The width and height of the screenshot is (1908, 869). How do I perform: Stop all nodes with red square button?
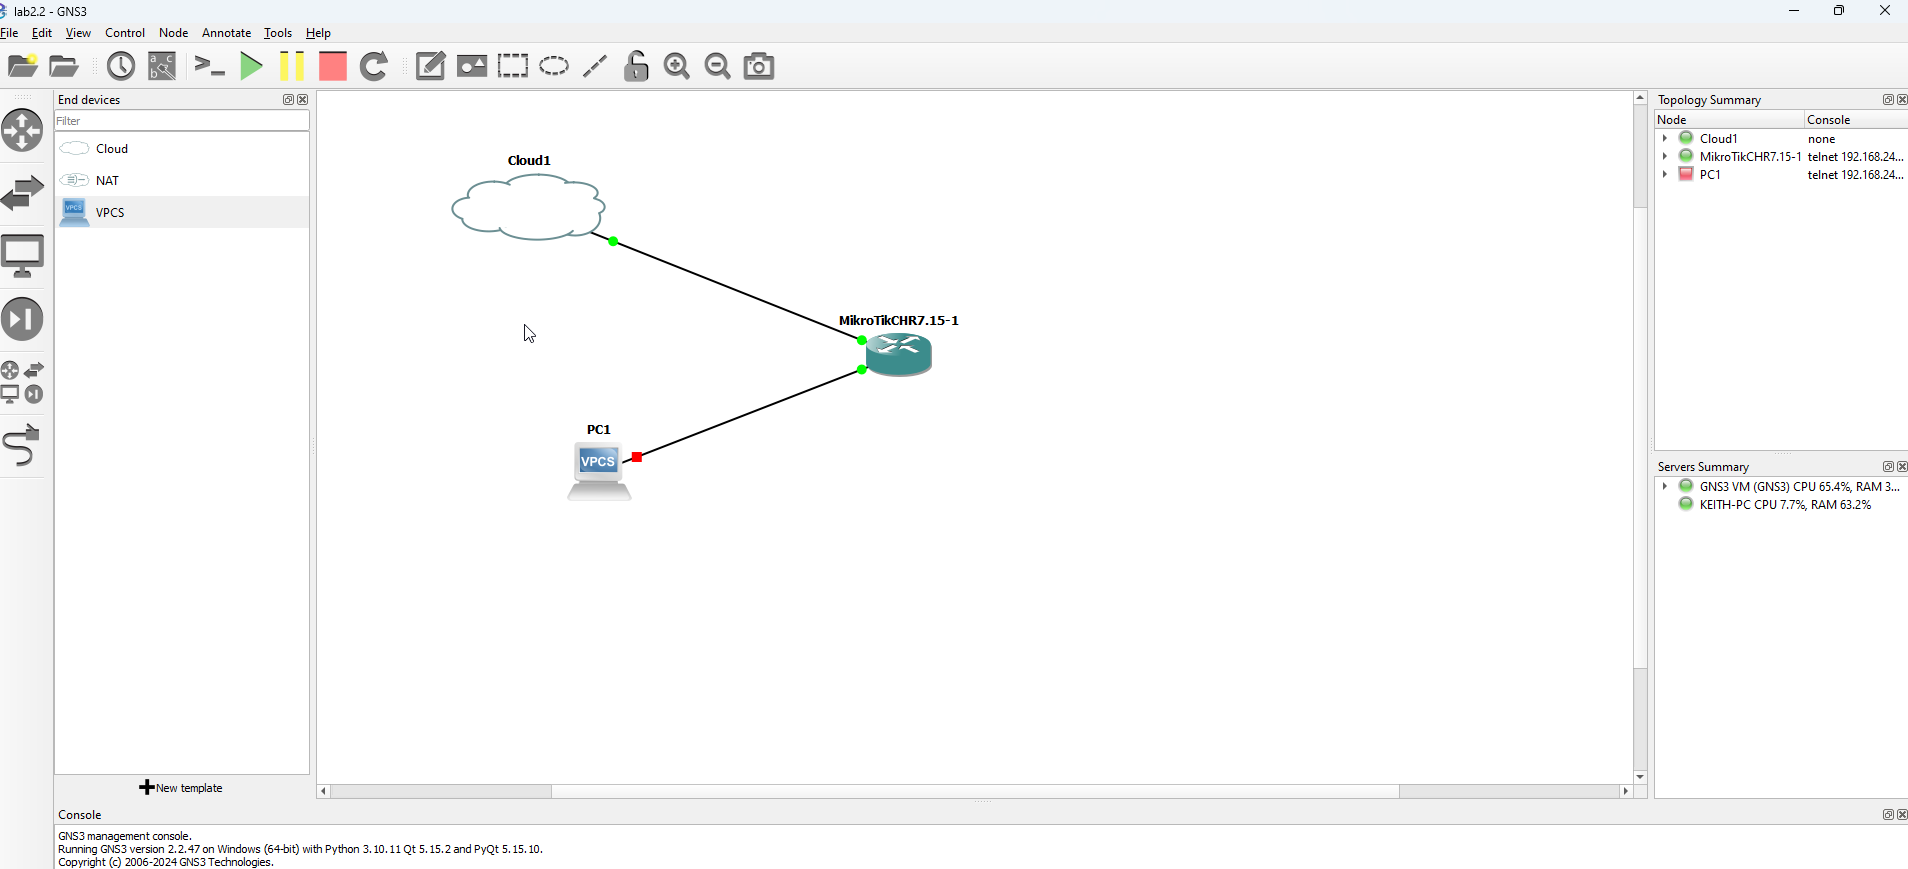(333, 66)
